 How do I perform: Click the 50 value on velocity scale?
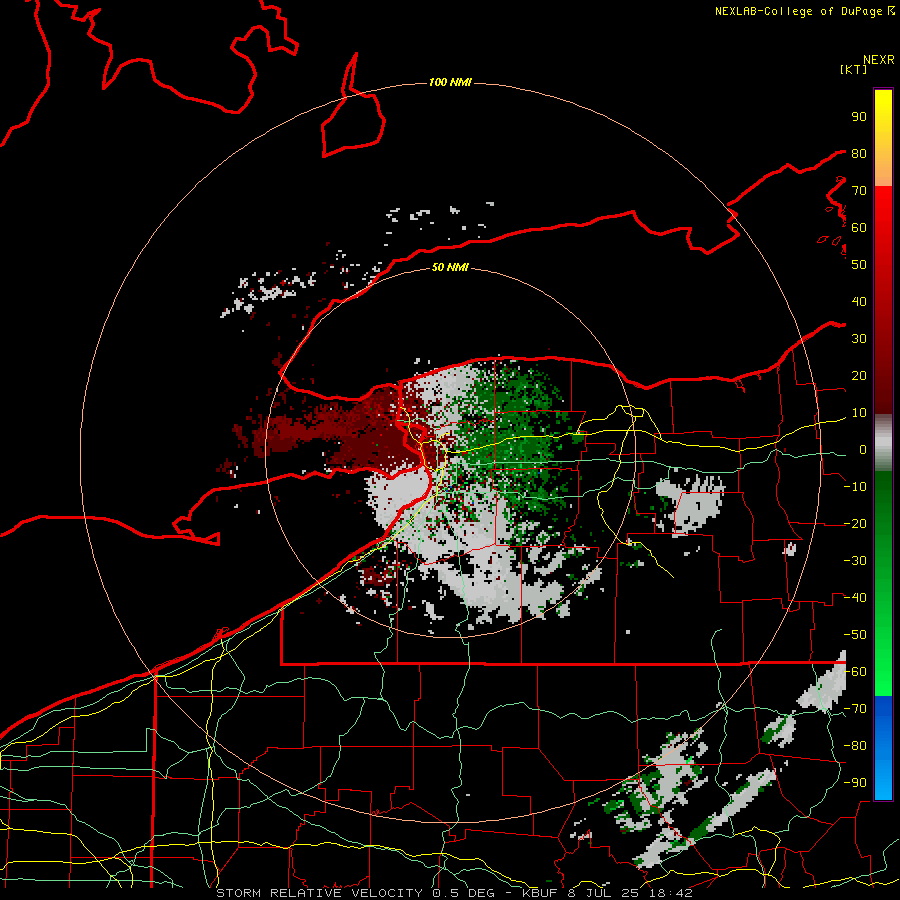pyautogui.click(x=859, y=265)
